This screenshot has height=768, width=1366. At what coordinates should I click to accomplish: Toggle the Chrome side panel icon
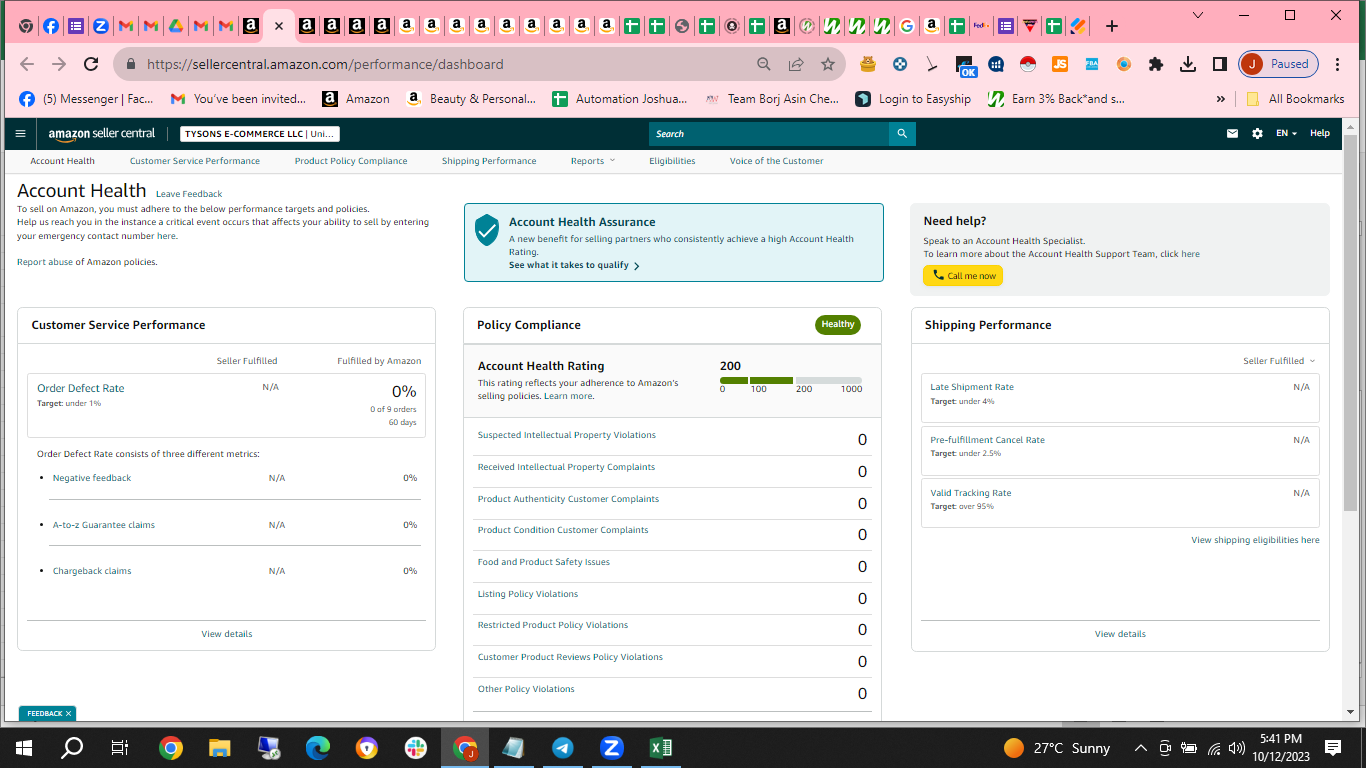(1220, 64)
